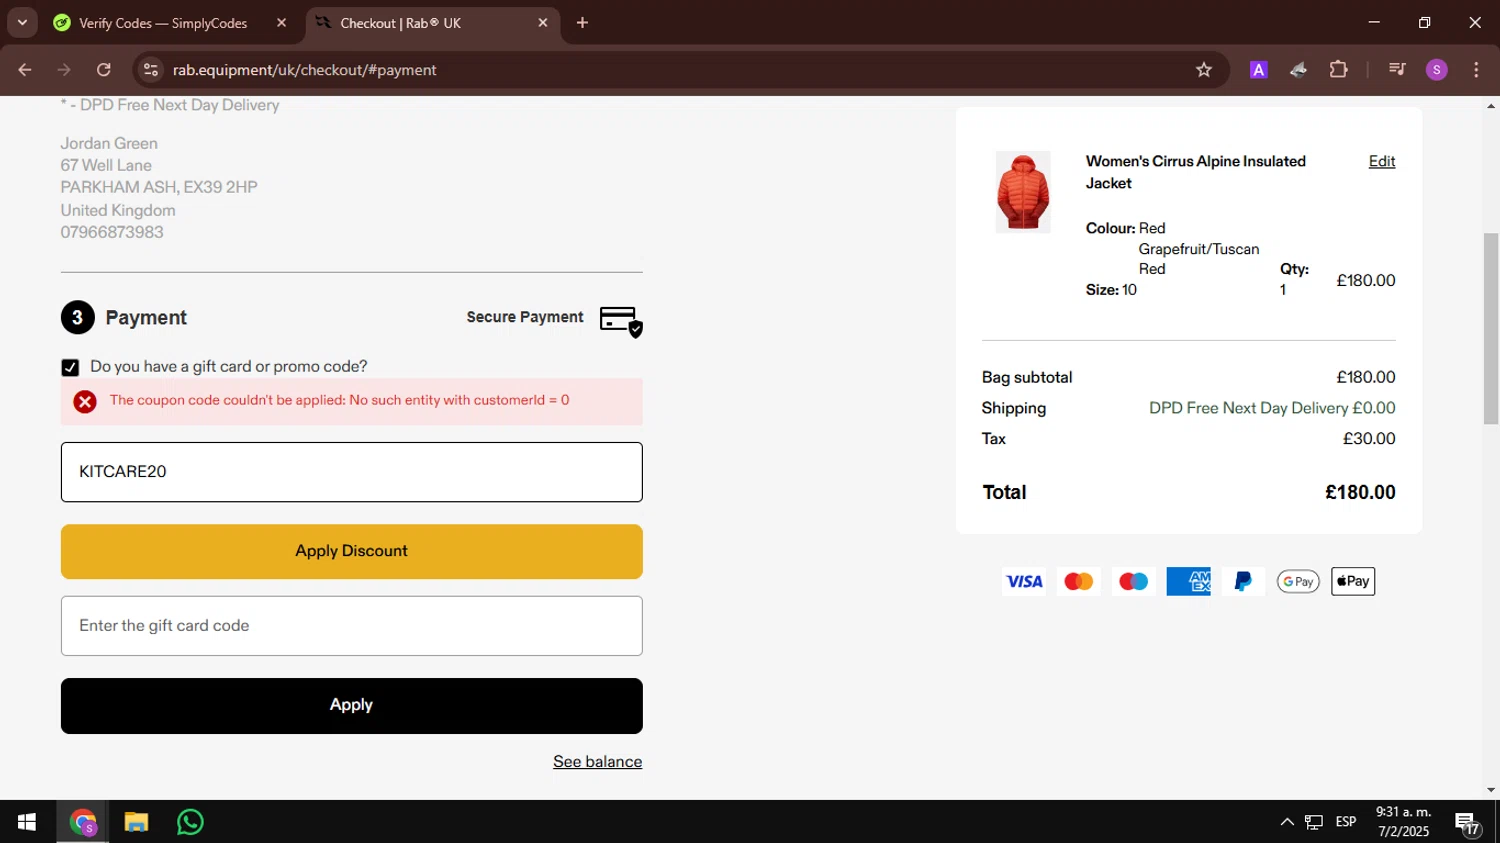Click the Women's Cirrus Alpine Insulated Jacket title

point(1196,172)
